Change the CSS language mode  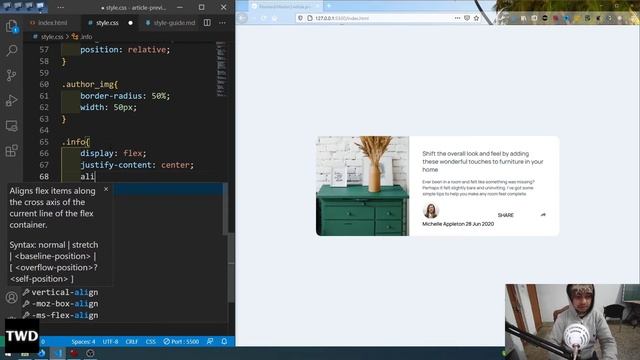pyautogui.click(x=151, y=342)
